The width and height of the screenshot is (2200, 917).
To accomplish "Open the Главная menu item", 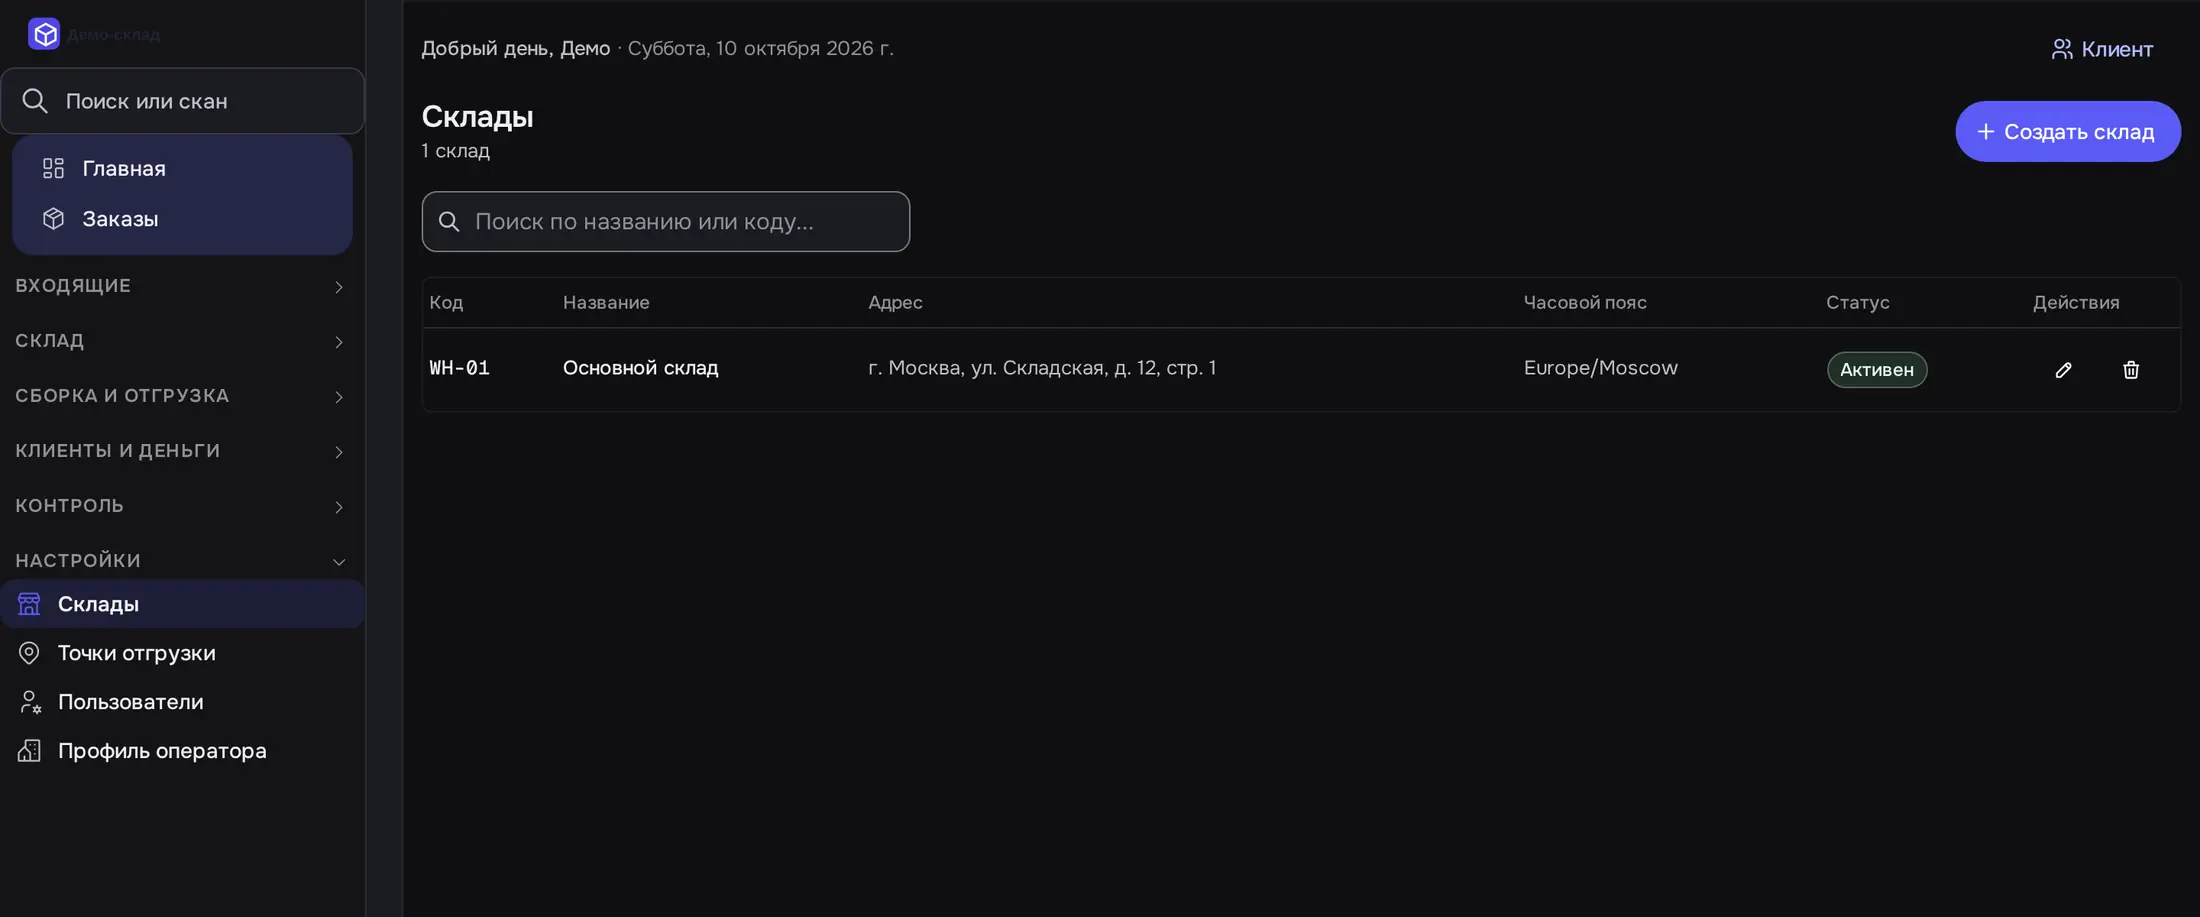I will (182, 168).
